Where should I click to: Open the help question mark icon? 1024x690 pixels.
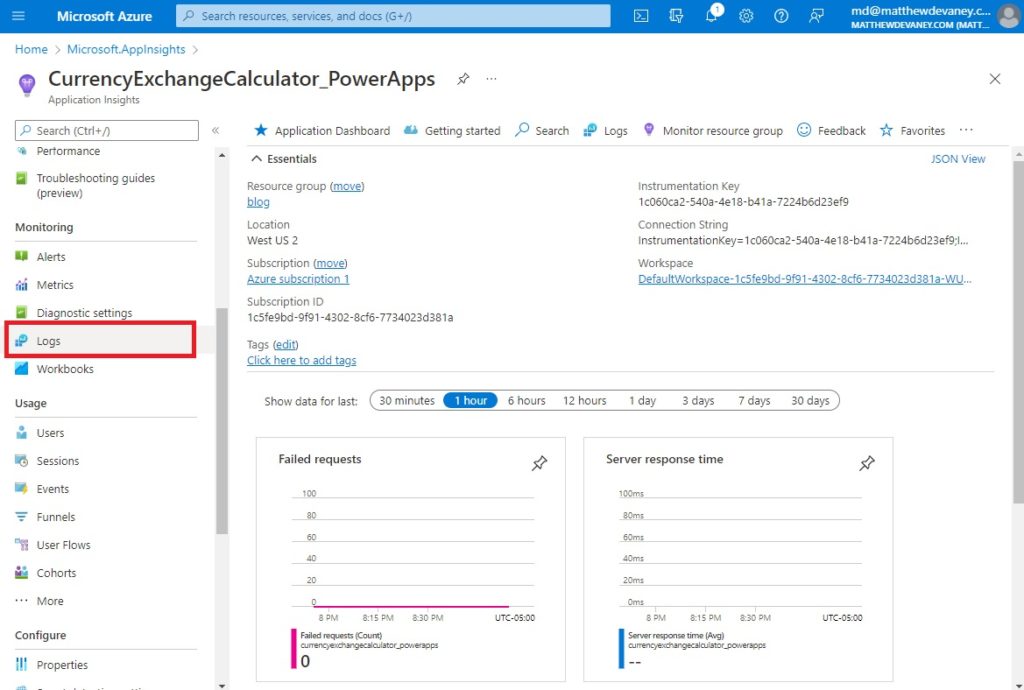781,16
